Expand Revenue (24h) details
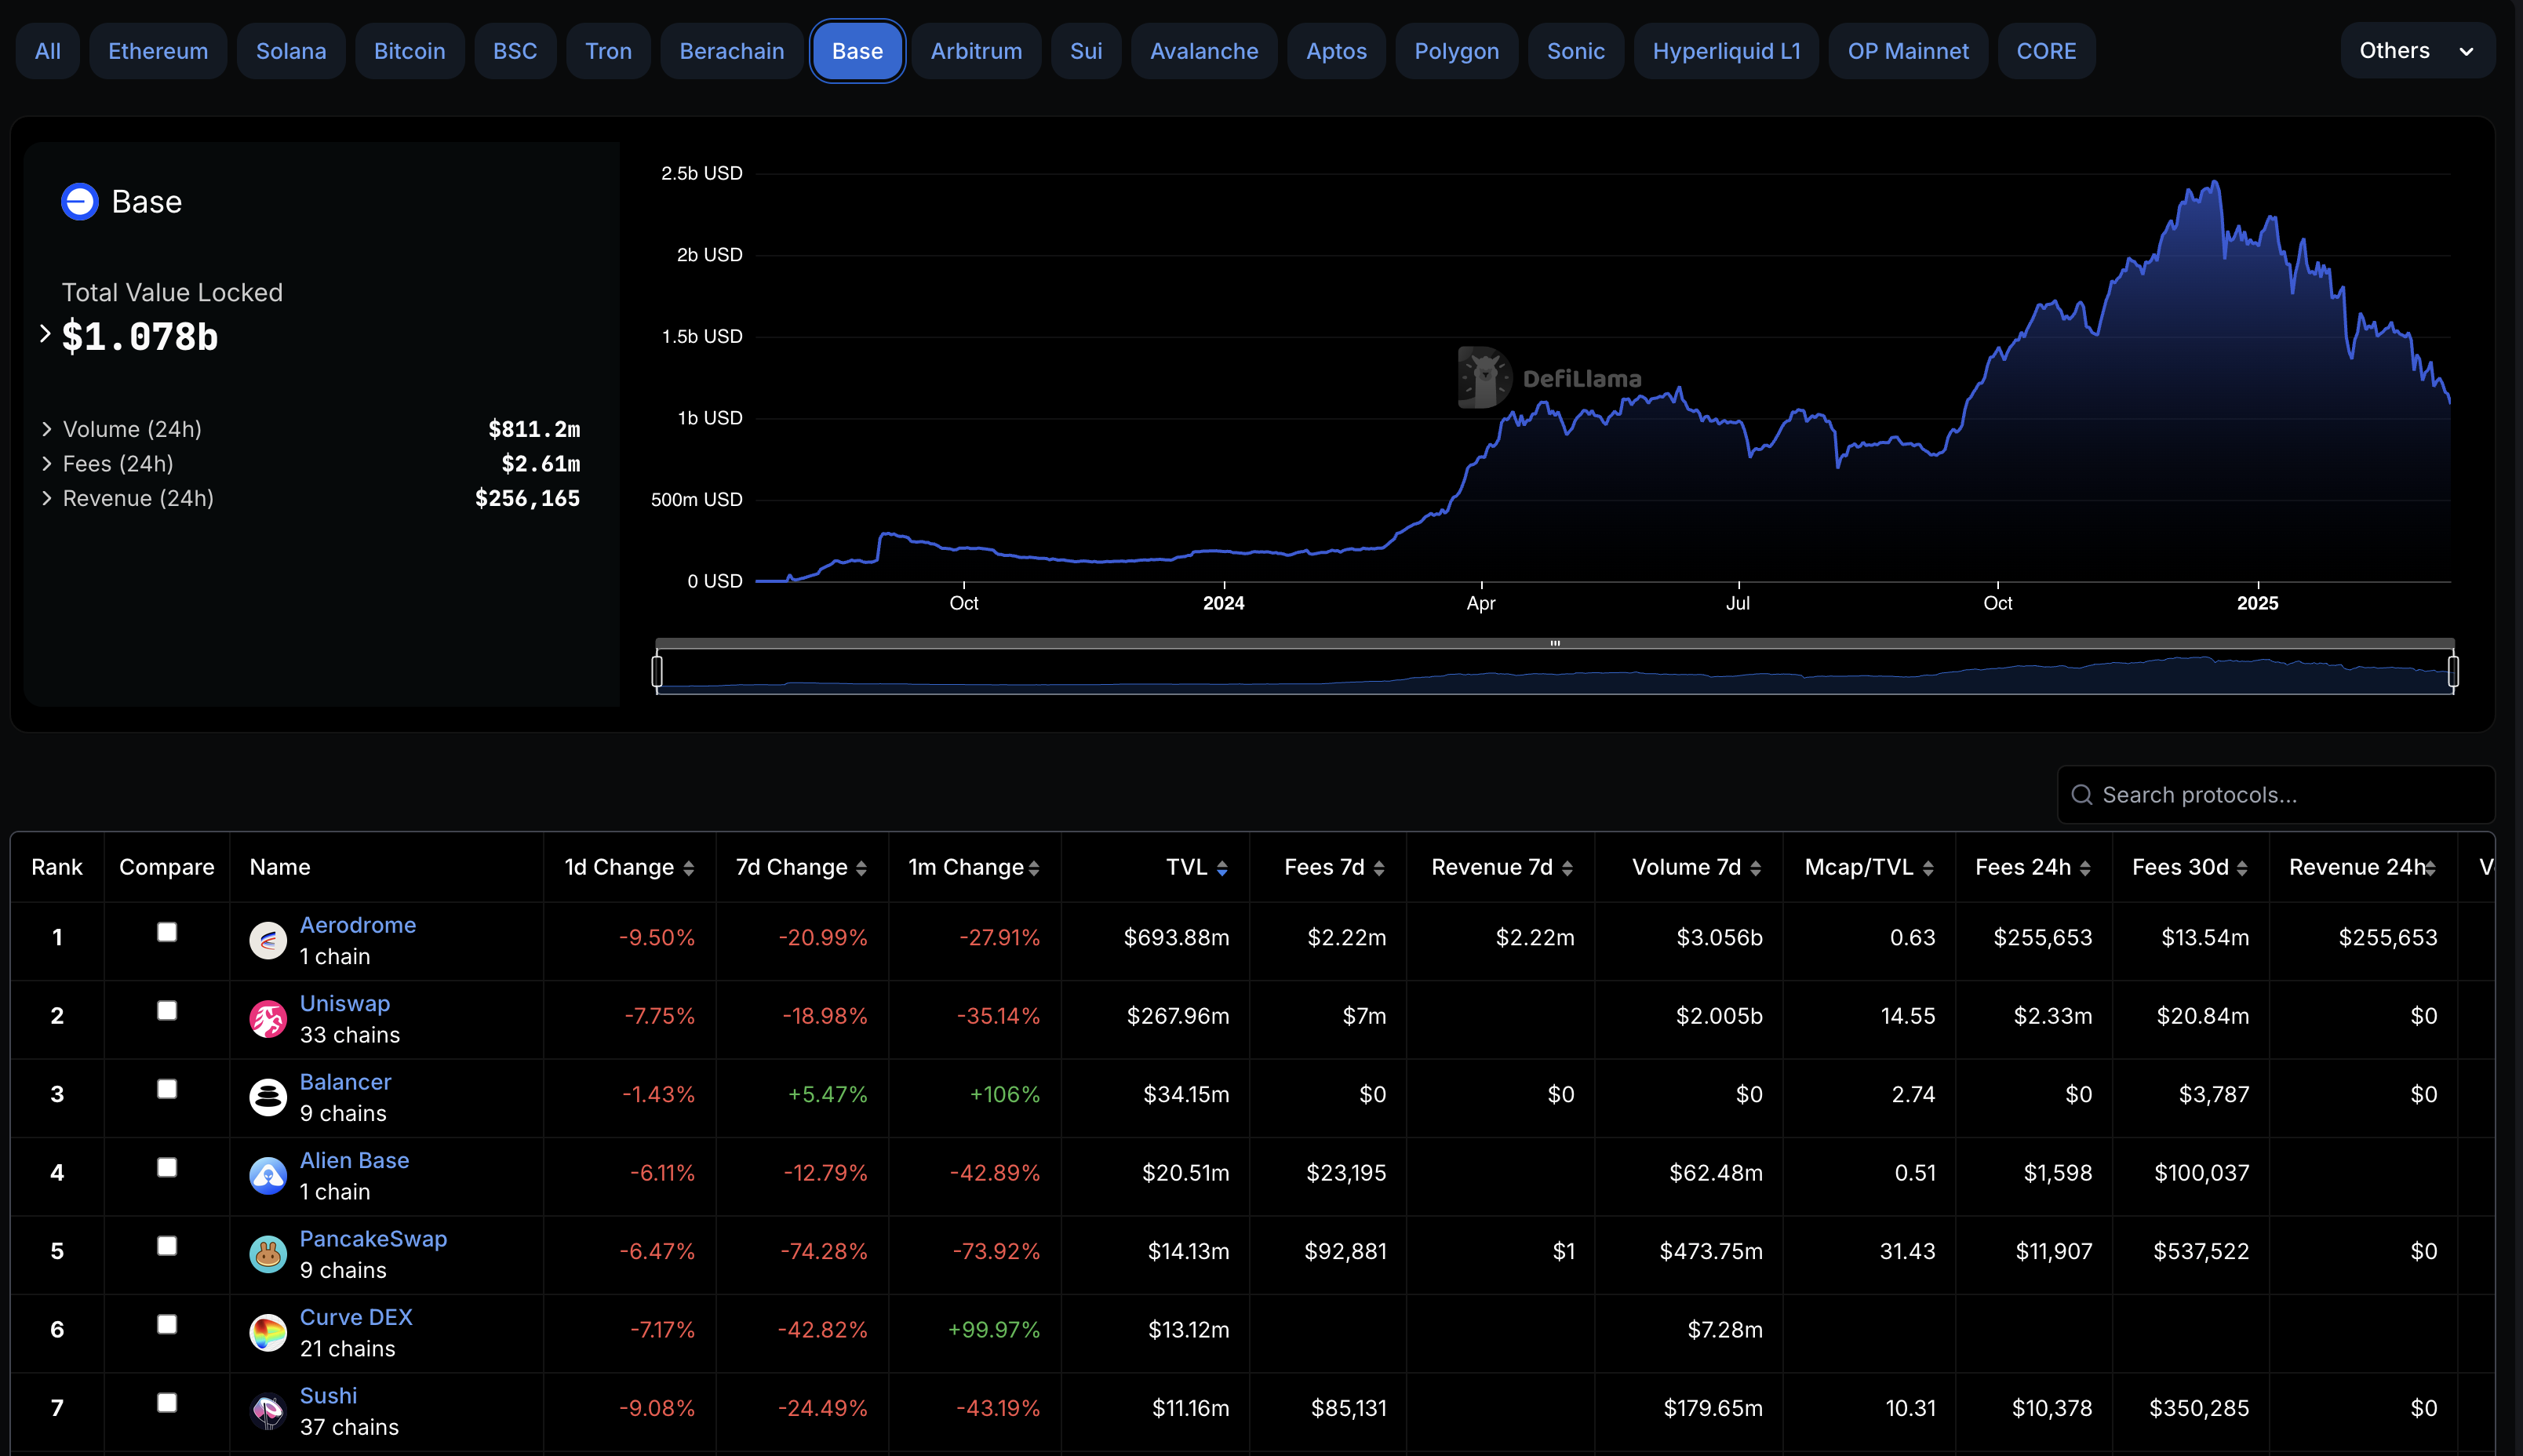2523x1456 pixels. 47,498
